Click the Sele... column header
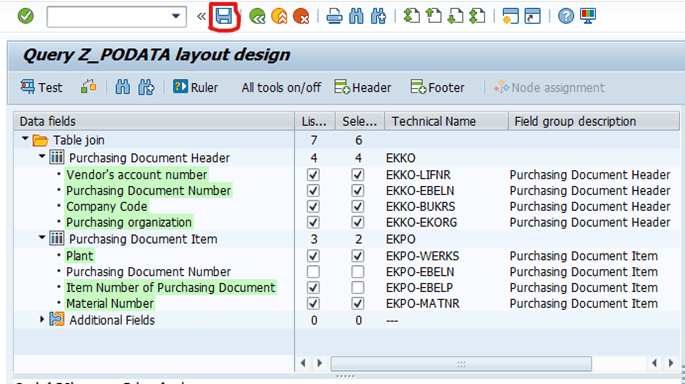685x384 pixels. pos(360,121)
